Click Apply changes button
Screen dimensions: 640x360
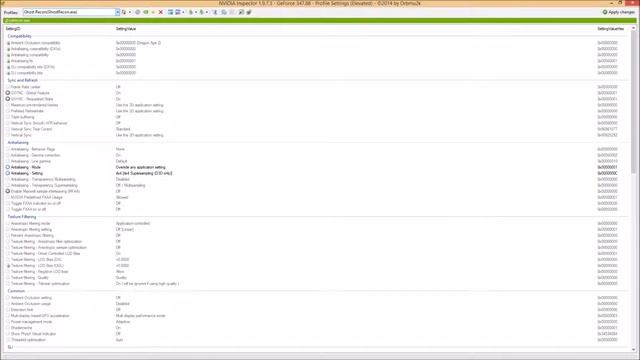618,12
